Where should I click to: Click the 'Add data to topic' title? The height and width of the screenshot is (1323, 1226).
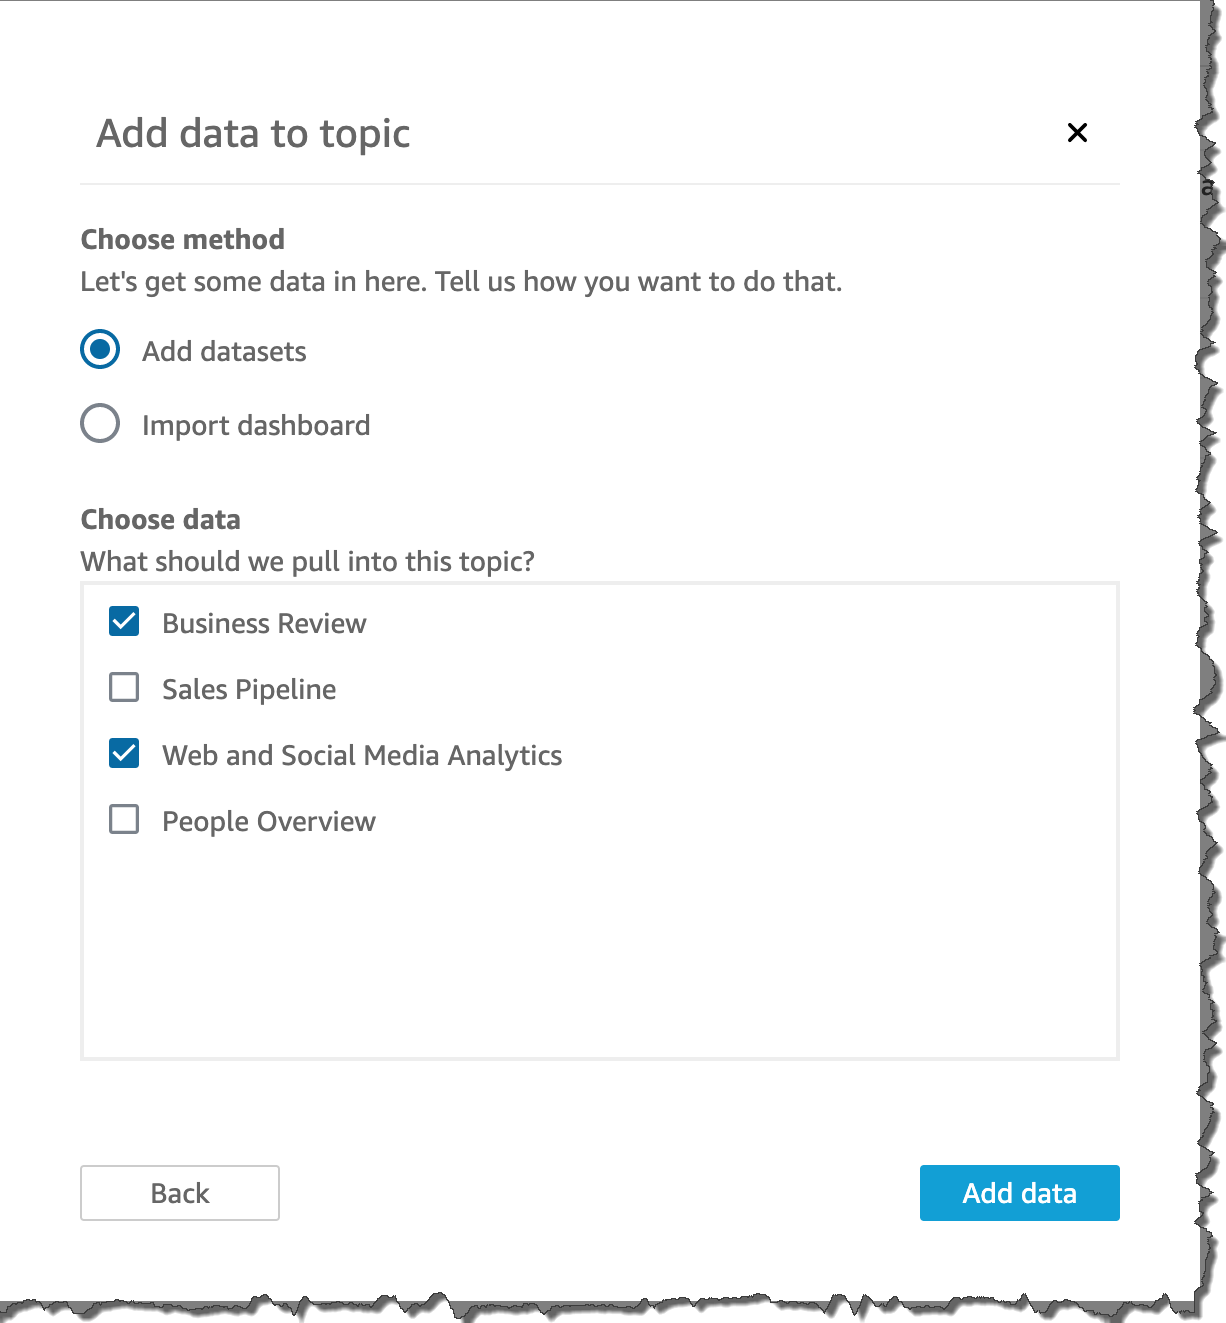pyautogui.click(x=253, y=134)
